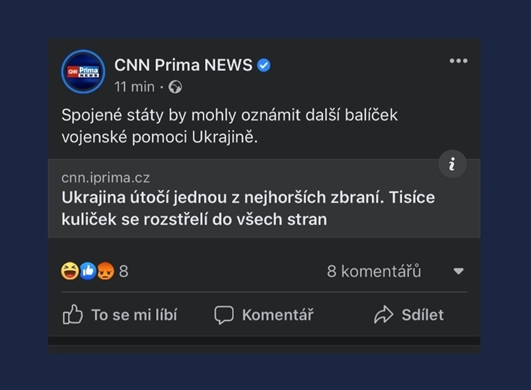The width and height of the screenshot is (531, 390).
Task: Click the share arrow icon
Action: click(x=383, y=315)
